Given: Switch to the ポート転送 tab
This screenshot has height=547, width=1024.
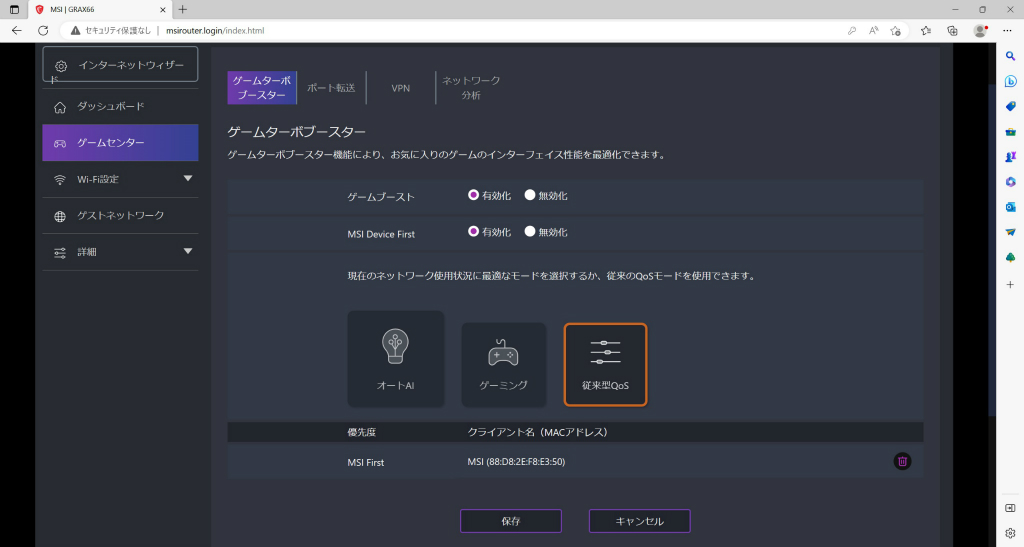Looking at the screenshot, I should point(331,87).
